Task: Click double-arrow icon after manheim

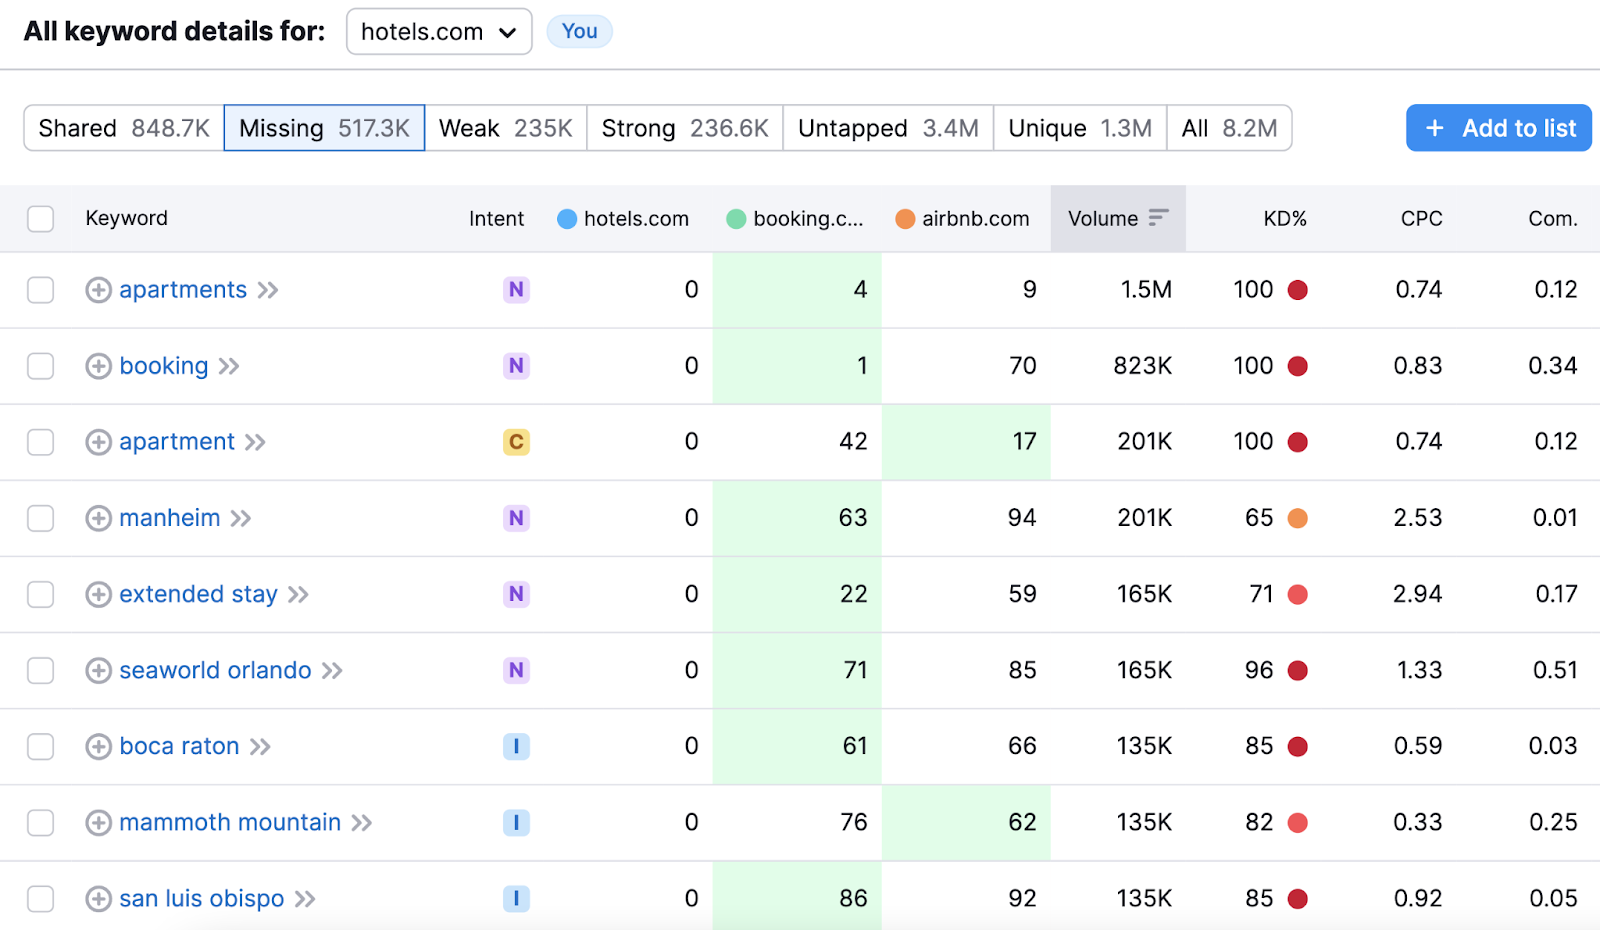Action: pyautogui.click(x=240, y=518)
